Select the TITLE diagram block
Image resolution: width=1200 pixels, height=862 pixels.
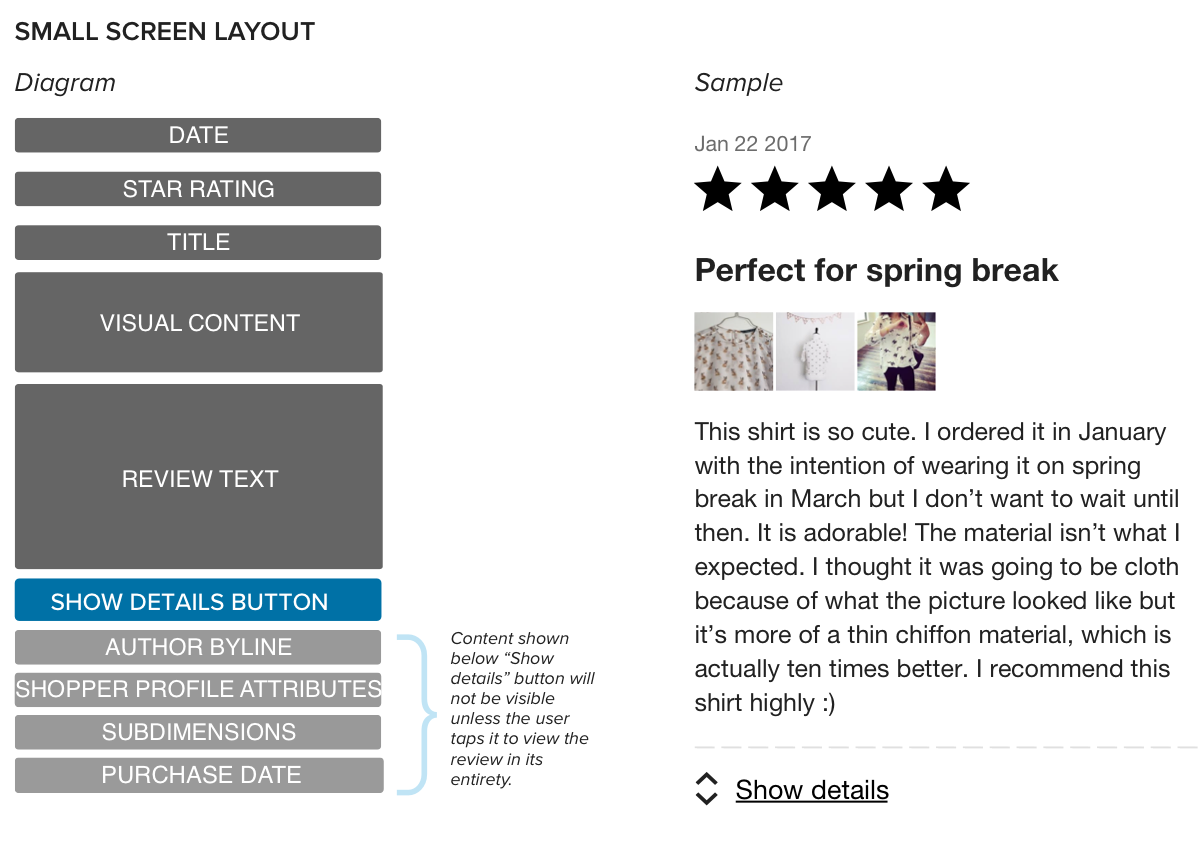click(x=198, y=242)
